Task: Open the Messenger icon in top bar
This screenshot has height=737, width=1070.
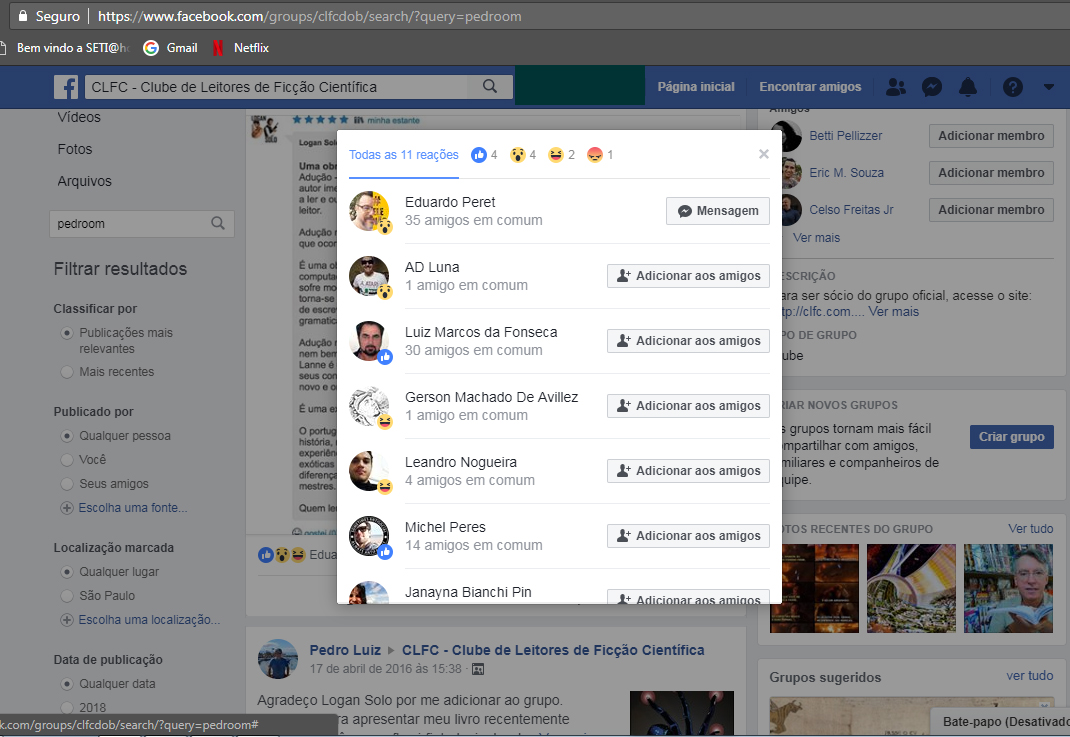Action: [932, 87]
